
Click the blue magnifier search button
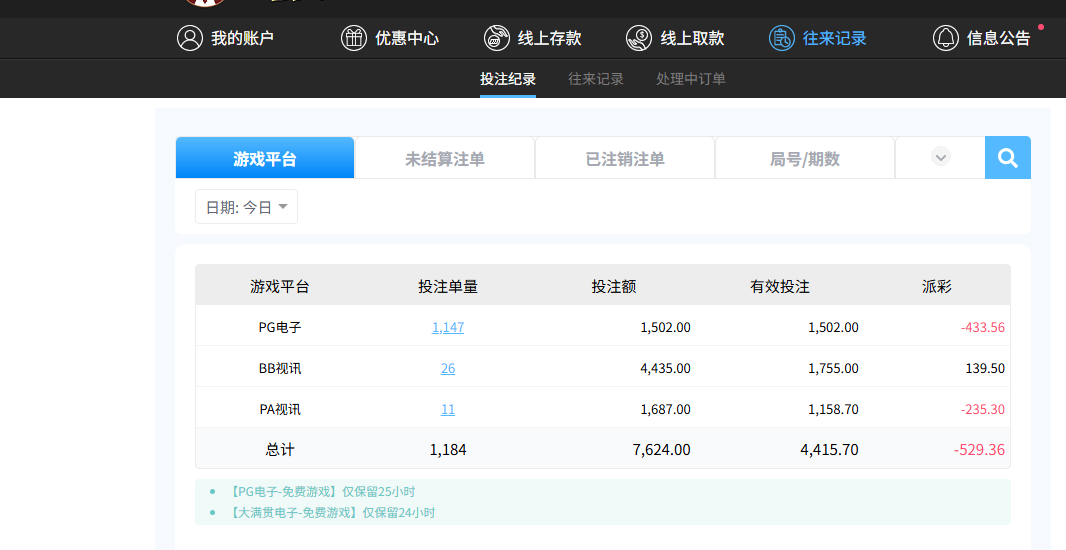(1007, 158)
